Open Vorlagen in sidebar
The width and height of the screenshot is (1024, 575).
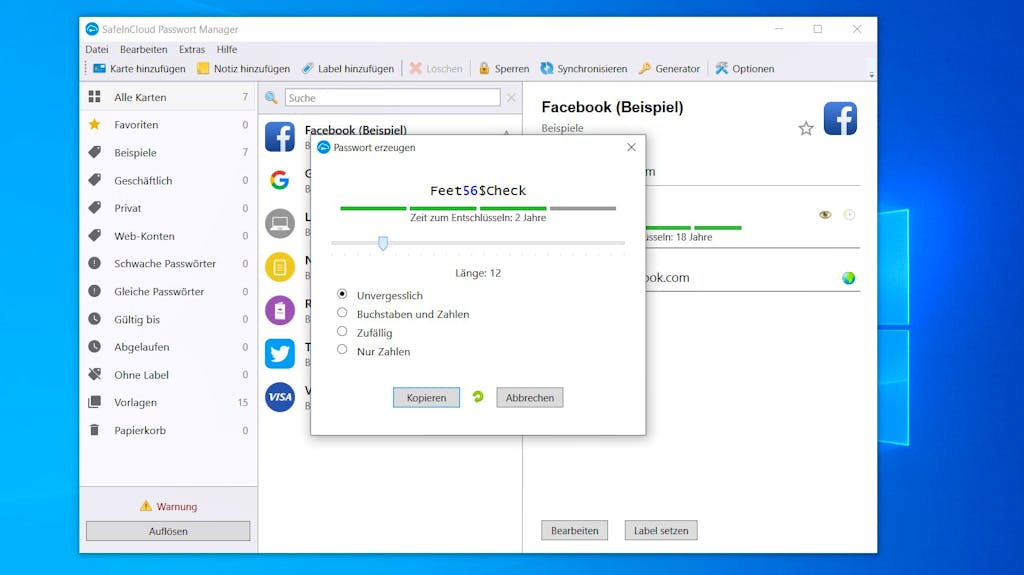(168, 402)
